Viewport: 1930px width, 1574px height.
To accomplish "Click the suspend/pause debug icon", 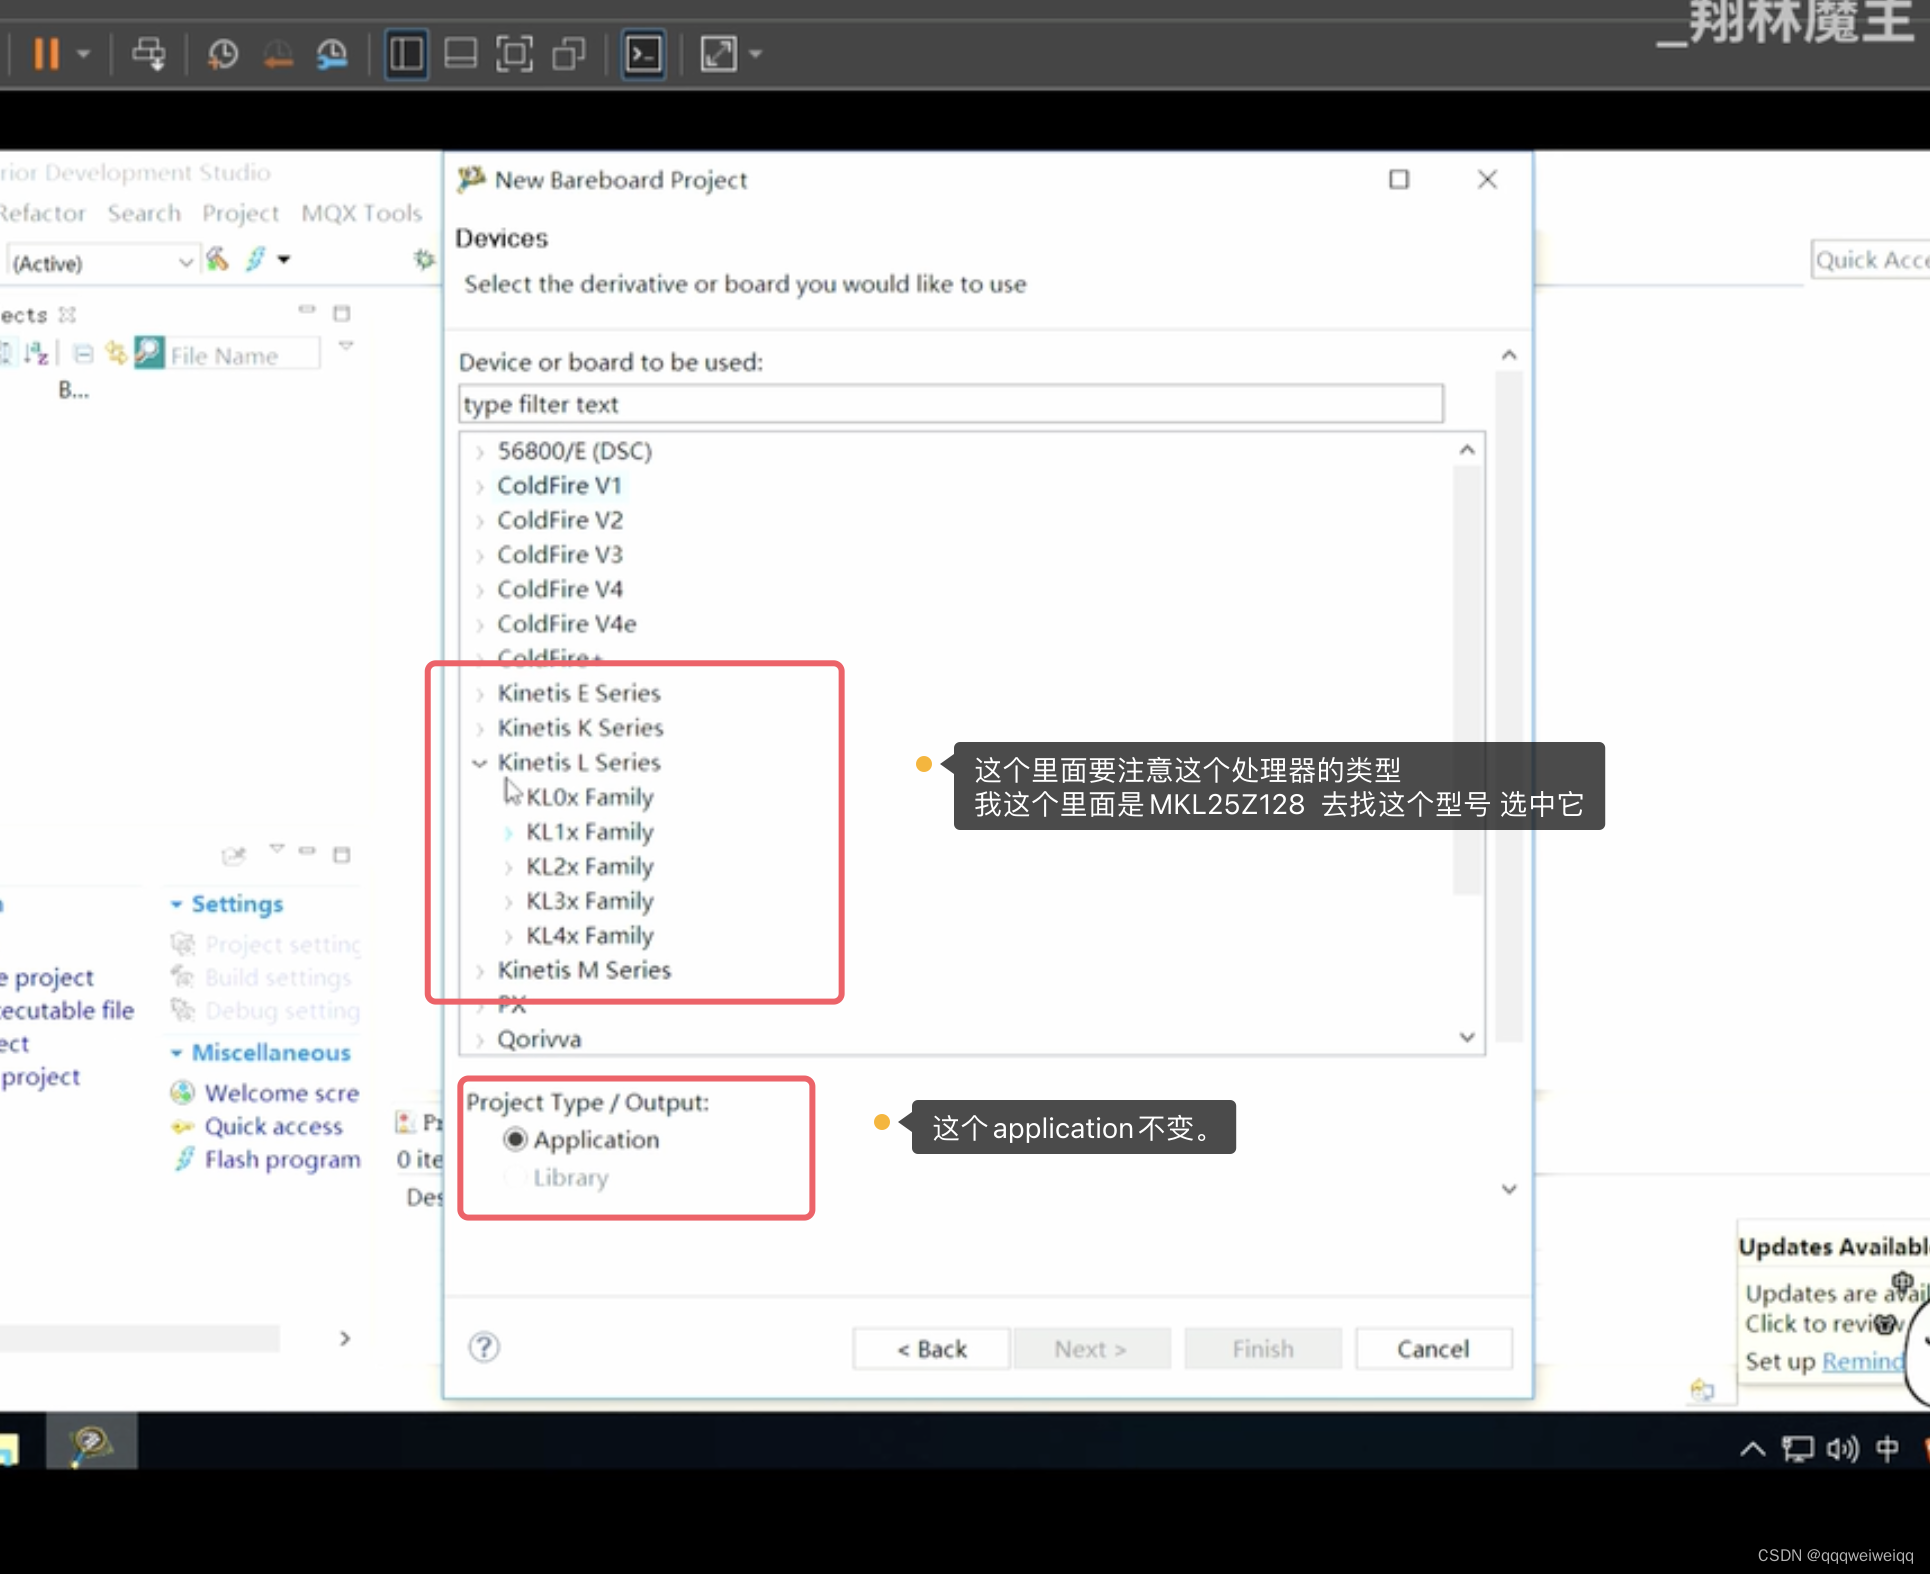I will [x=46, y=54].
